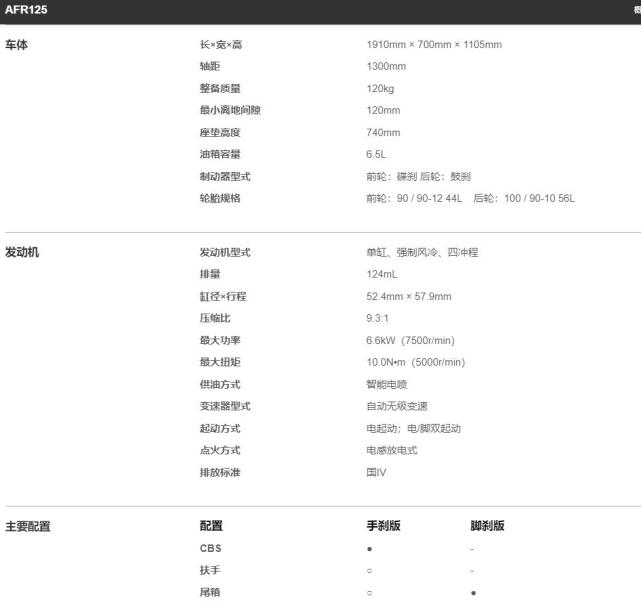Click the 52.4mm × 57.9mm bore stroke value
The width and height of the screenshot is (641, 602).
click(409, 297)
